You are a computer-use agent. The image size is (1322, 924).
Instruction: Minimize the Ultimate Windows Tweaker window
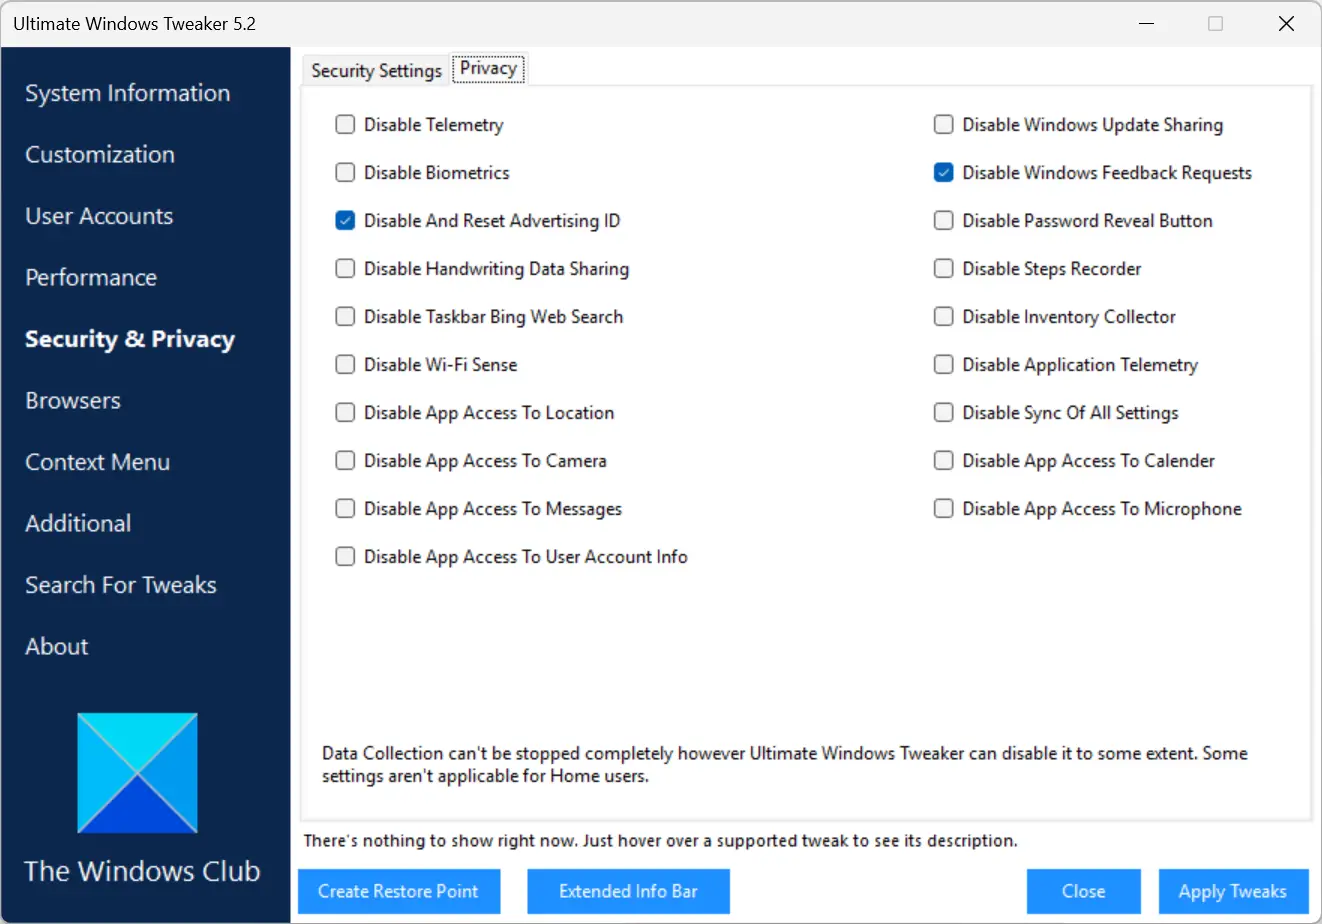coord(1145,24)
